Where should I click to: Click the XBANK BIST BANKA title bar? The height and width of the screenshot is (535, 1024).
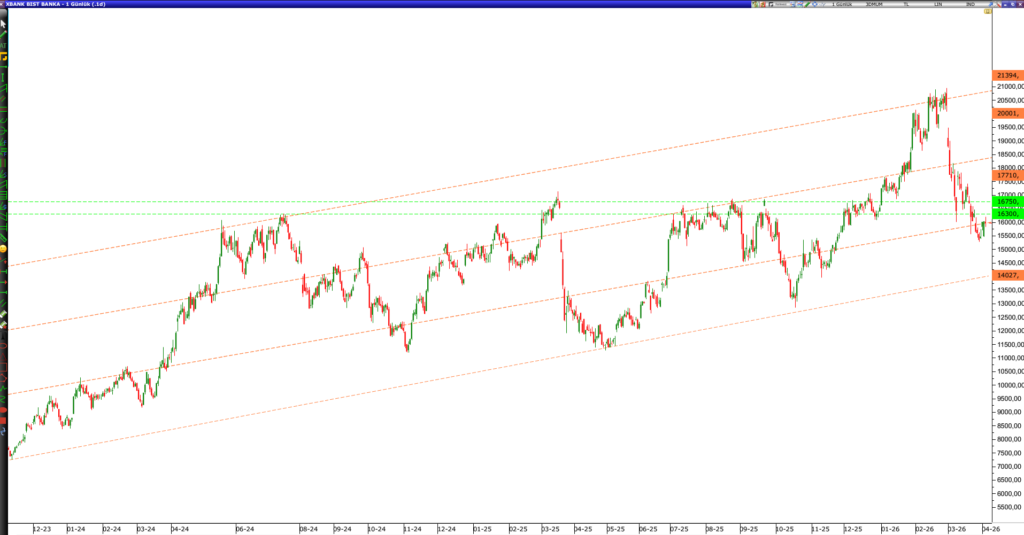60,5
